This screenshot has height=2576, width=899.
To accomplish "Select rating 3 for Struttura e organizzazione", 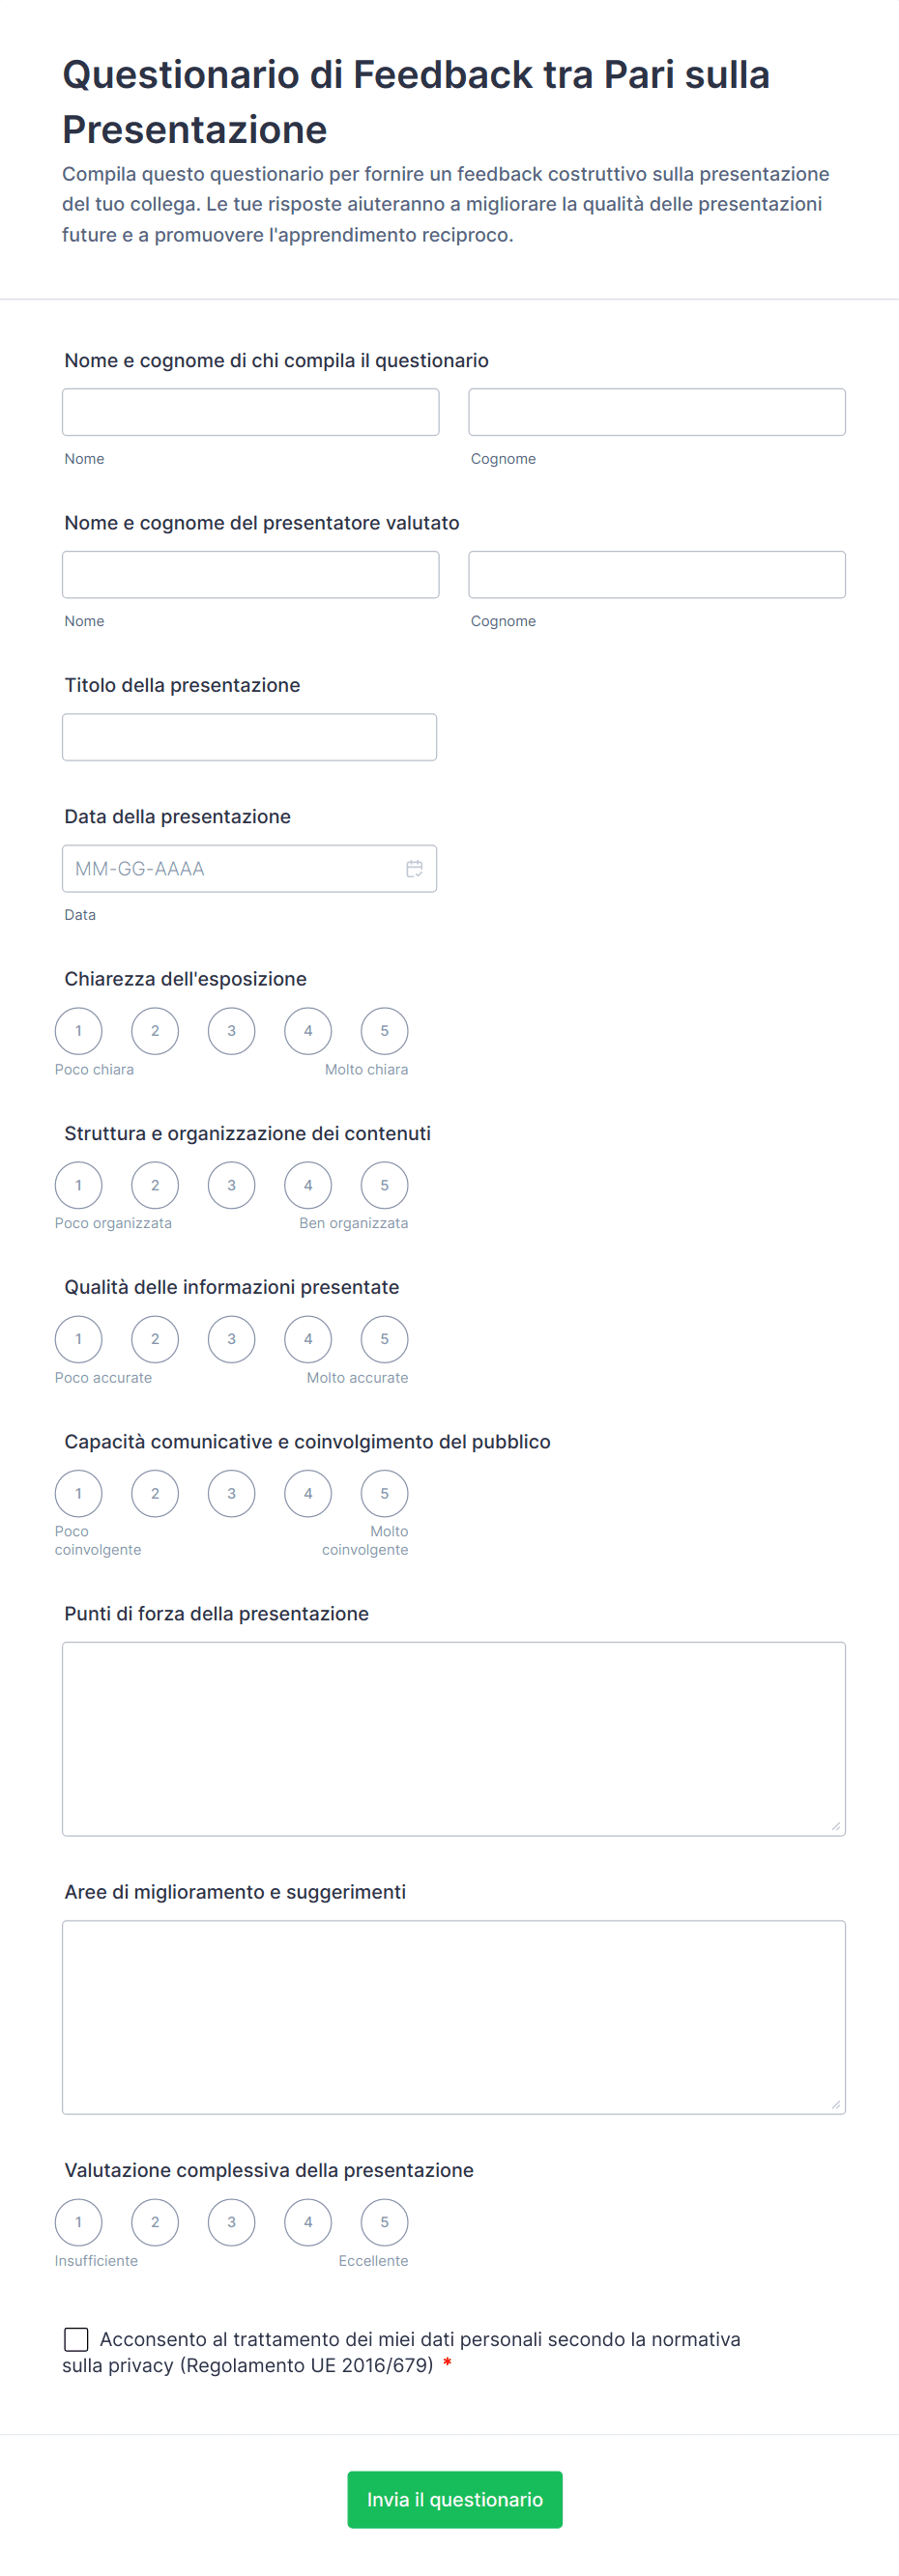I will pos(231,1185).
